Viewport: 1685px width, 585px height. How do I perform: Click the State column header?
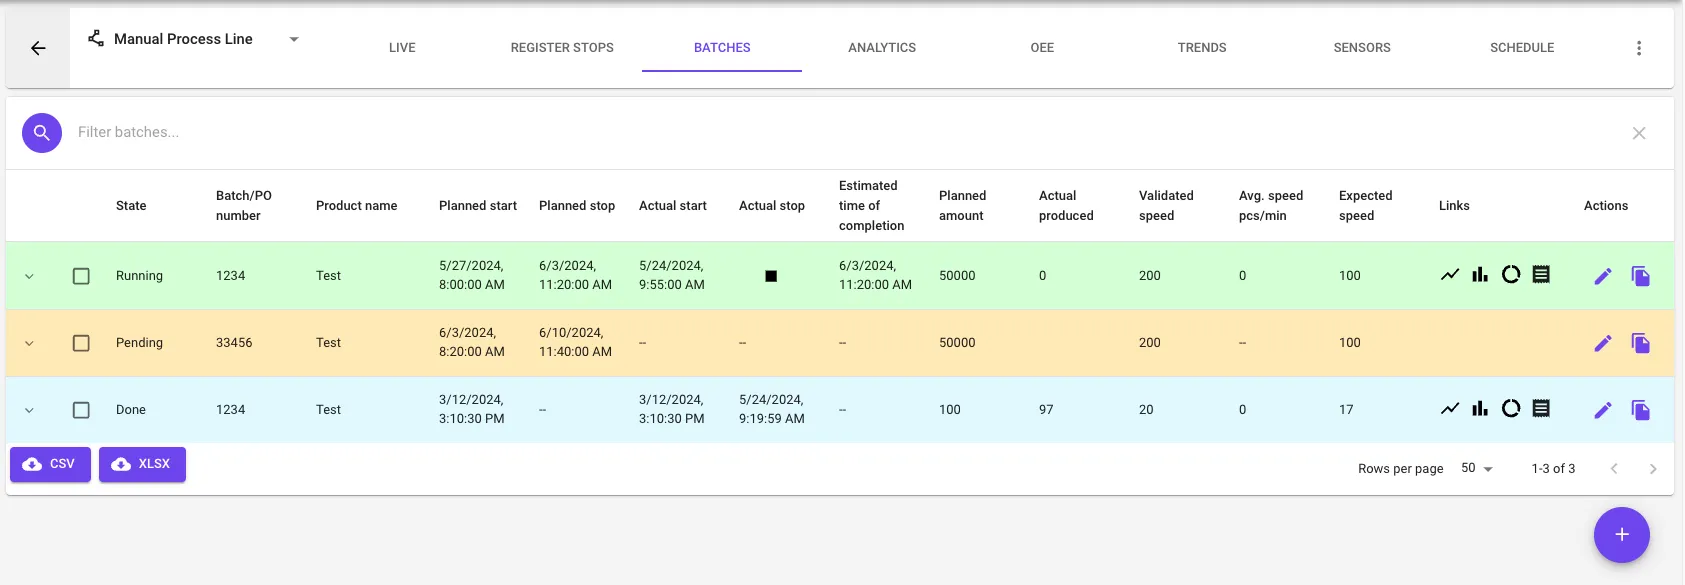(131, 206)
